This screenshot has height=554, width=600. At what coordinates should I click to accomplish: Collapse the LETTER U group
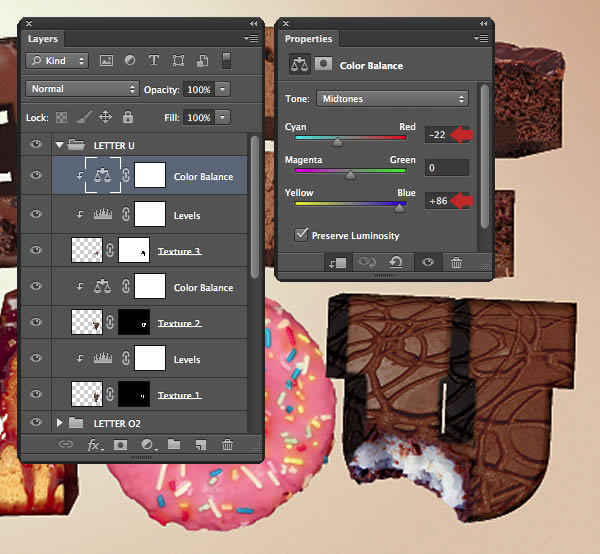(59, 145)
